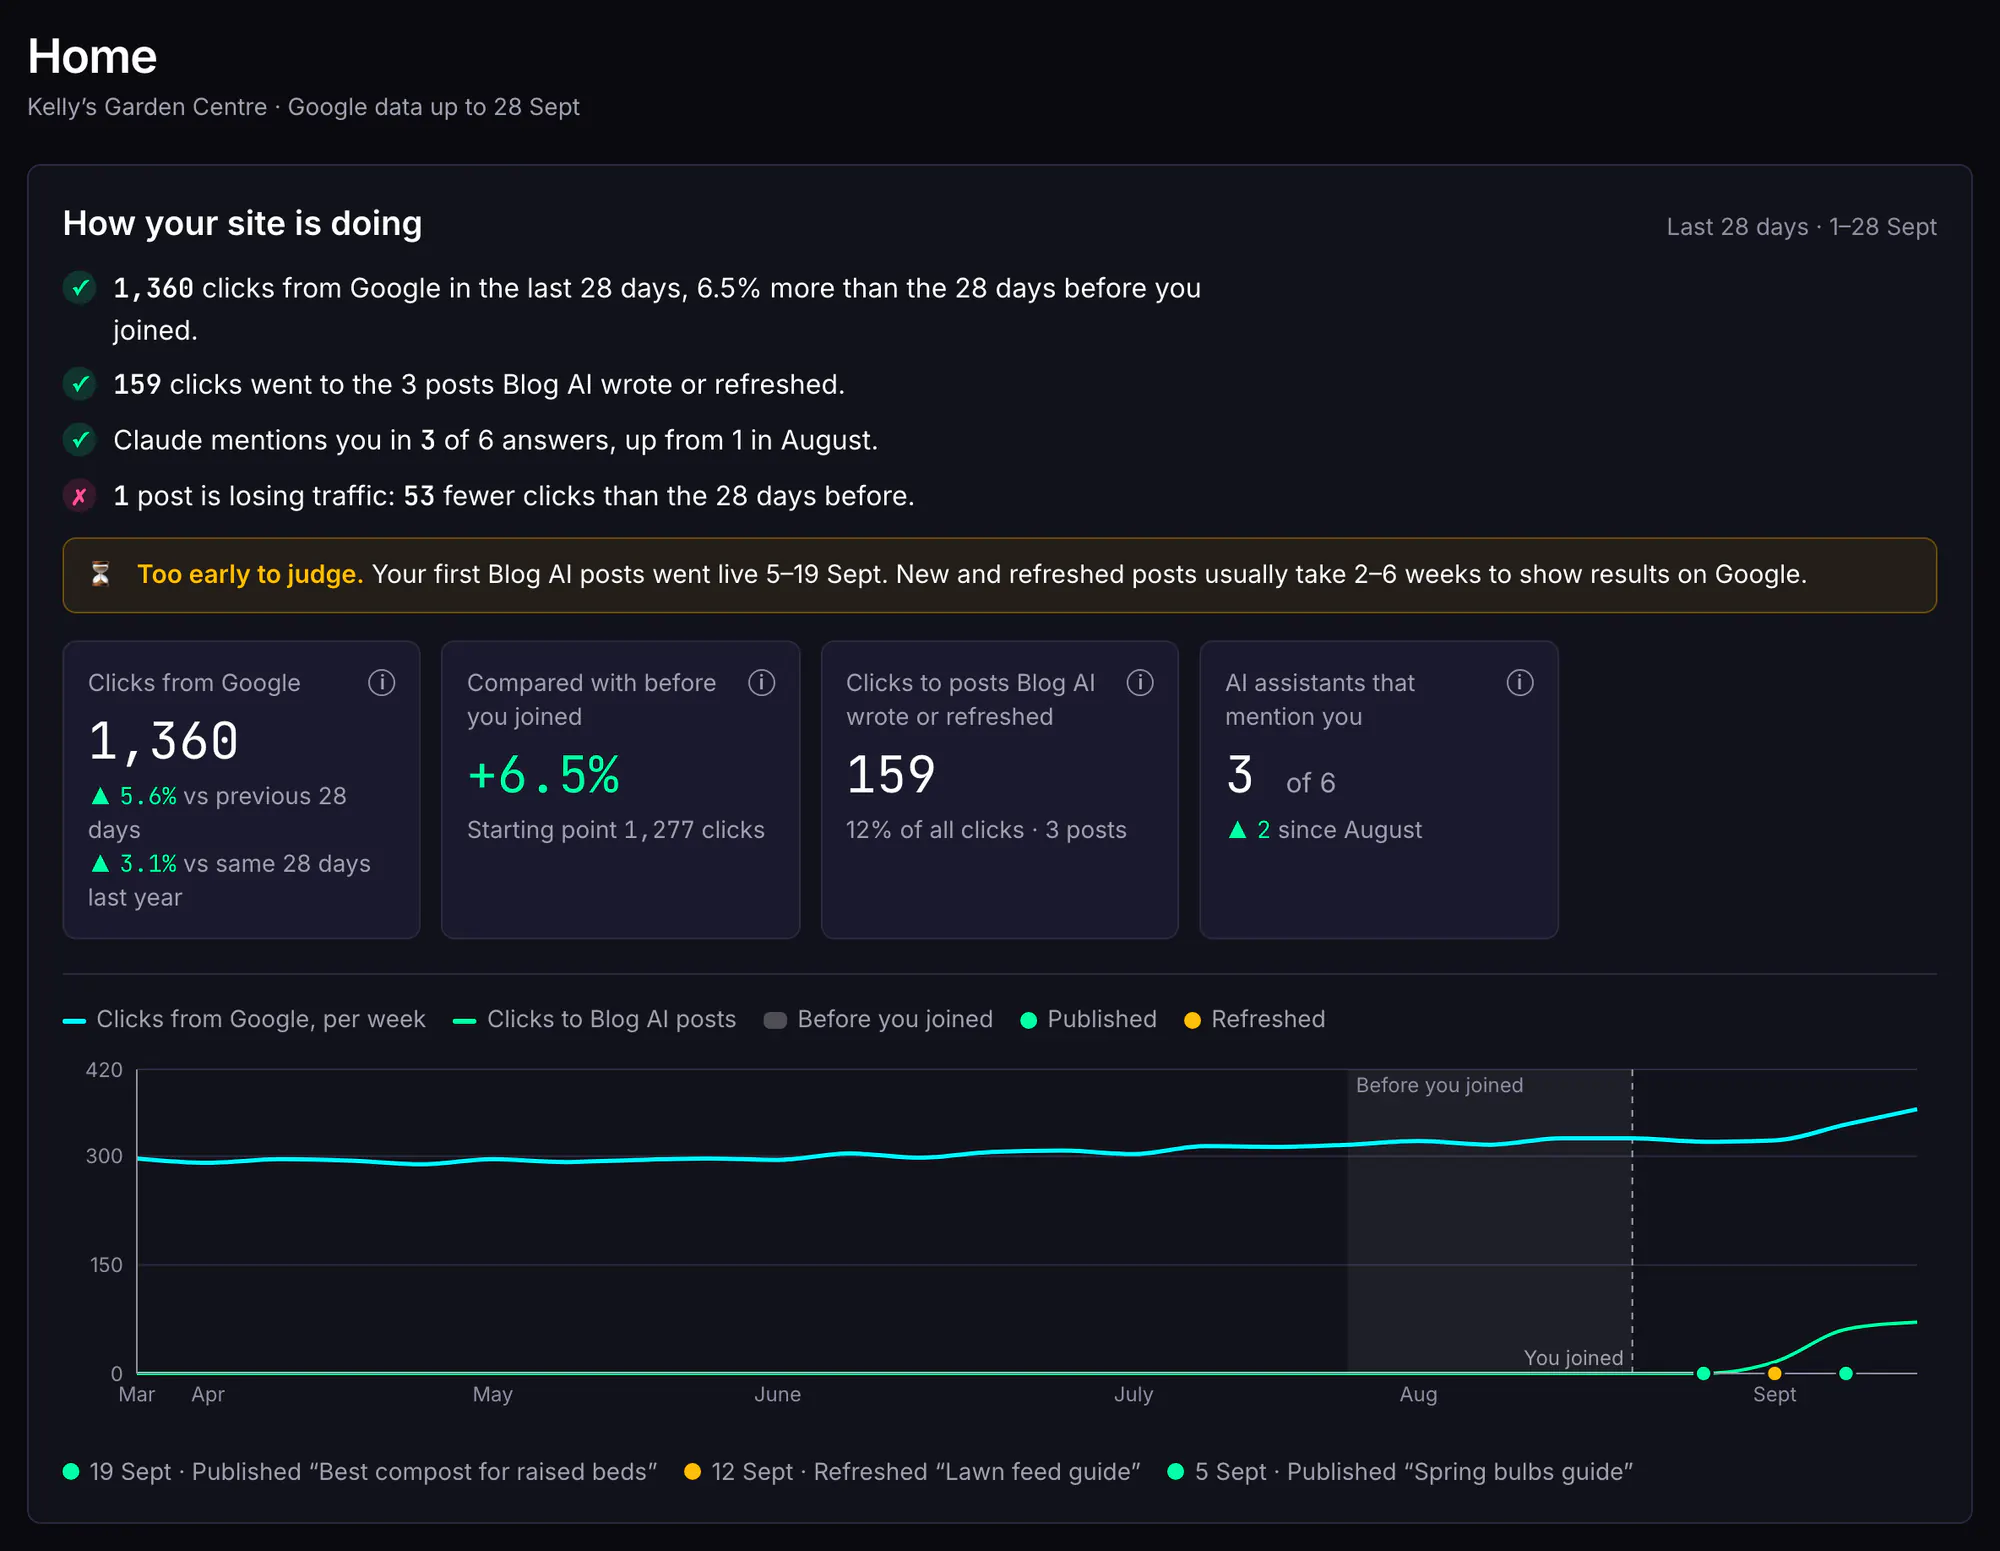Viewport: 2000px width, 1551px height.
Task: Click 12% of all clicks · 3 posts text
Action: click(986, 830)
